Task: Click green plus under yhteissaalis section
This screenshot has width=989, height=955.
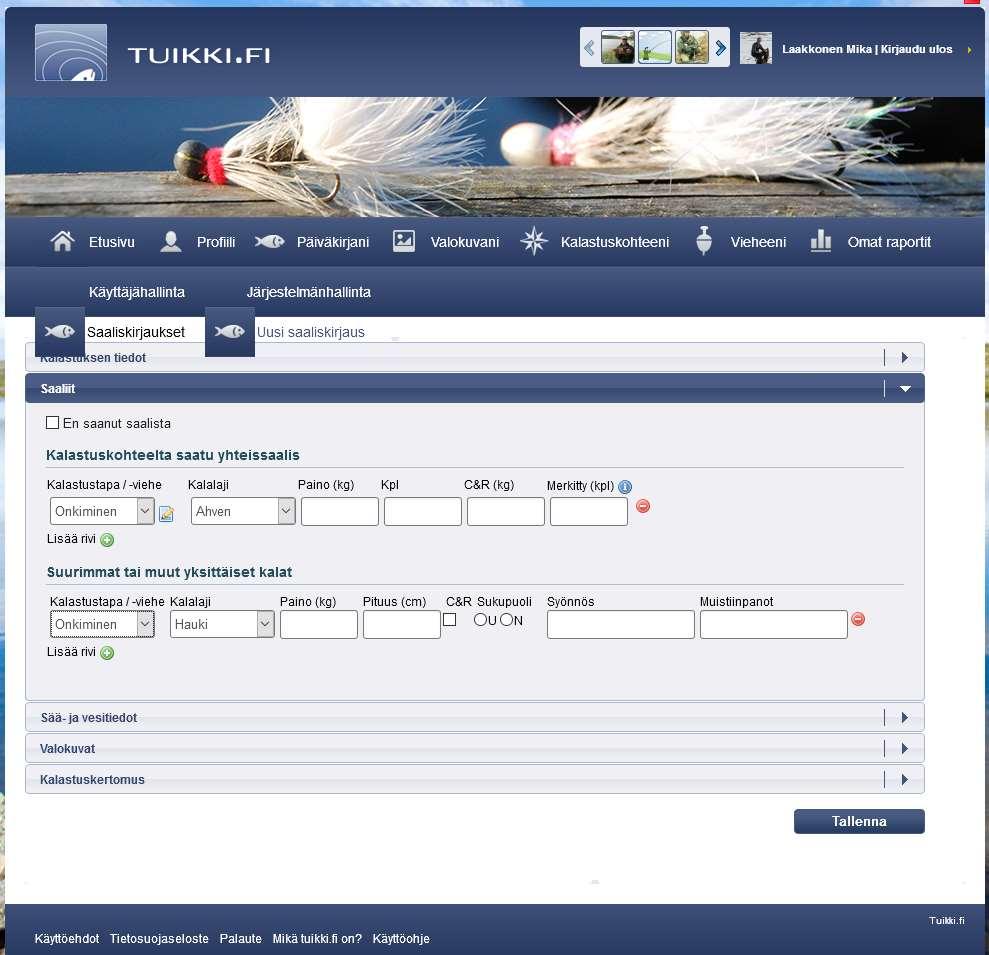Action: [x=107, y=540]
